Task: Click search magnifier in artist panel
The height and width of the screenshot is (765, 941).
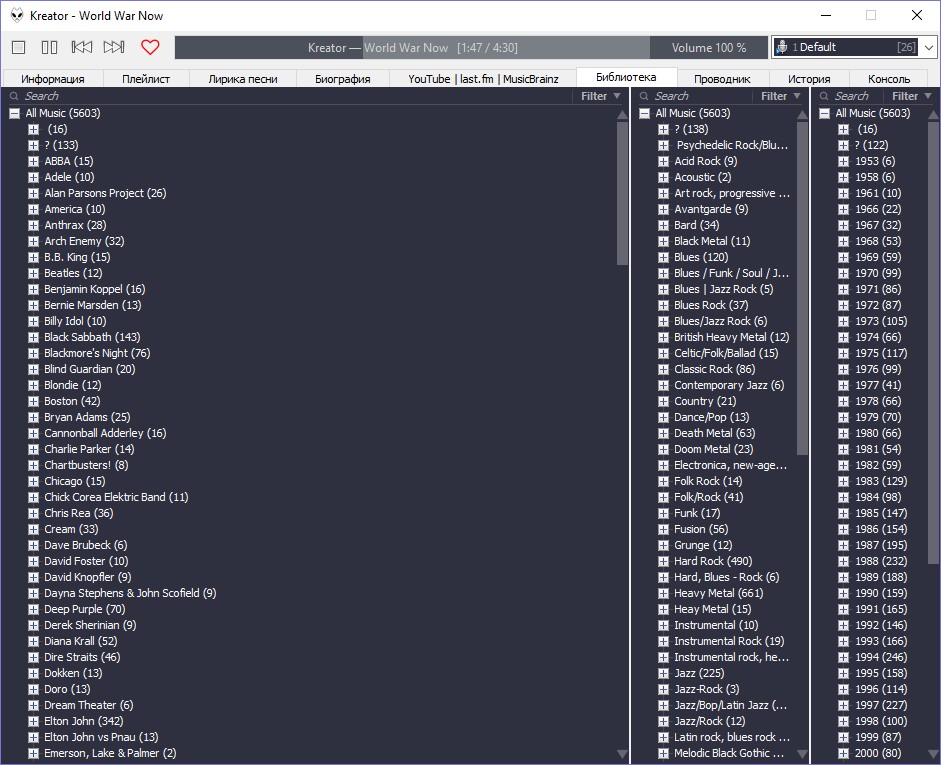Action: (14, 96)
